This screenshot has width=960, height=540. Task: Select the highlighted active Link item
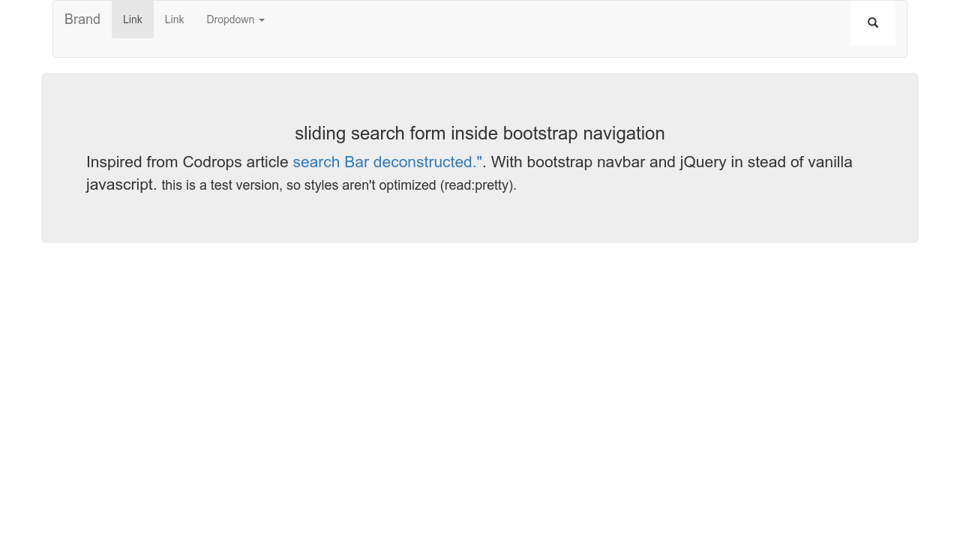[x=132, y=20]
